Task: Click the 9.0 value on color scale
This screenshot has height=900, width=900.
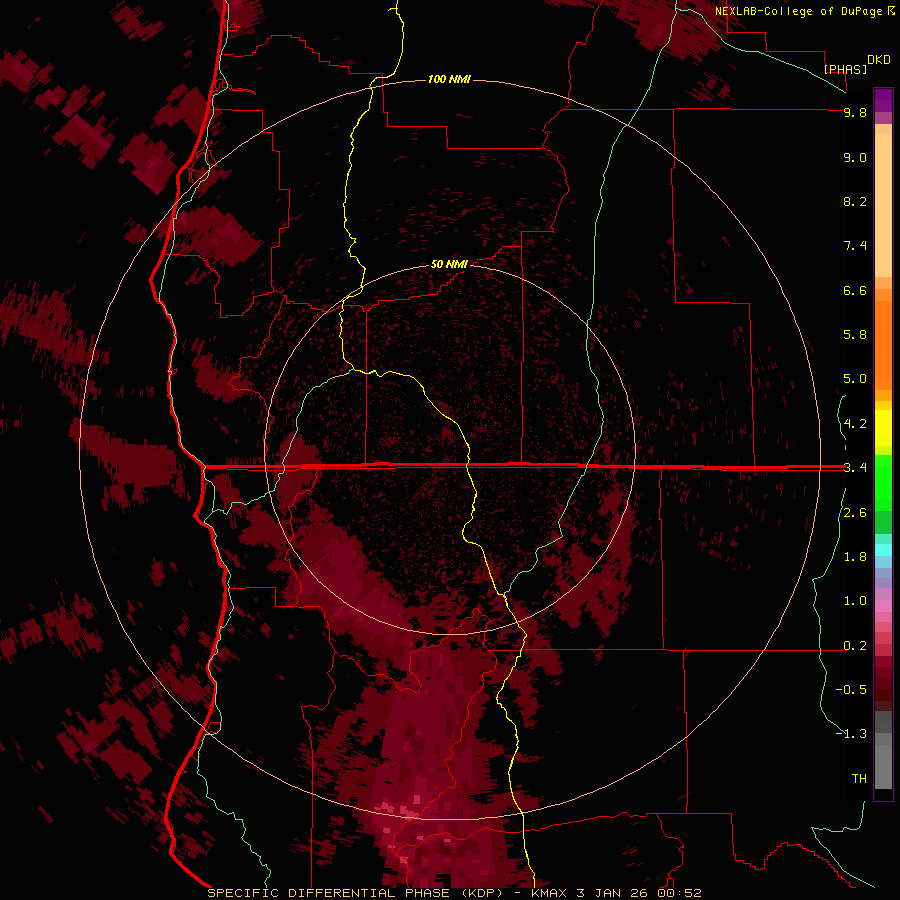Action: coord(855,157)
